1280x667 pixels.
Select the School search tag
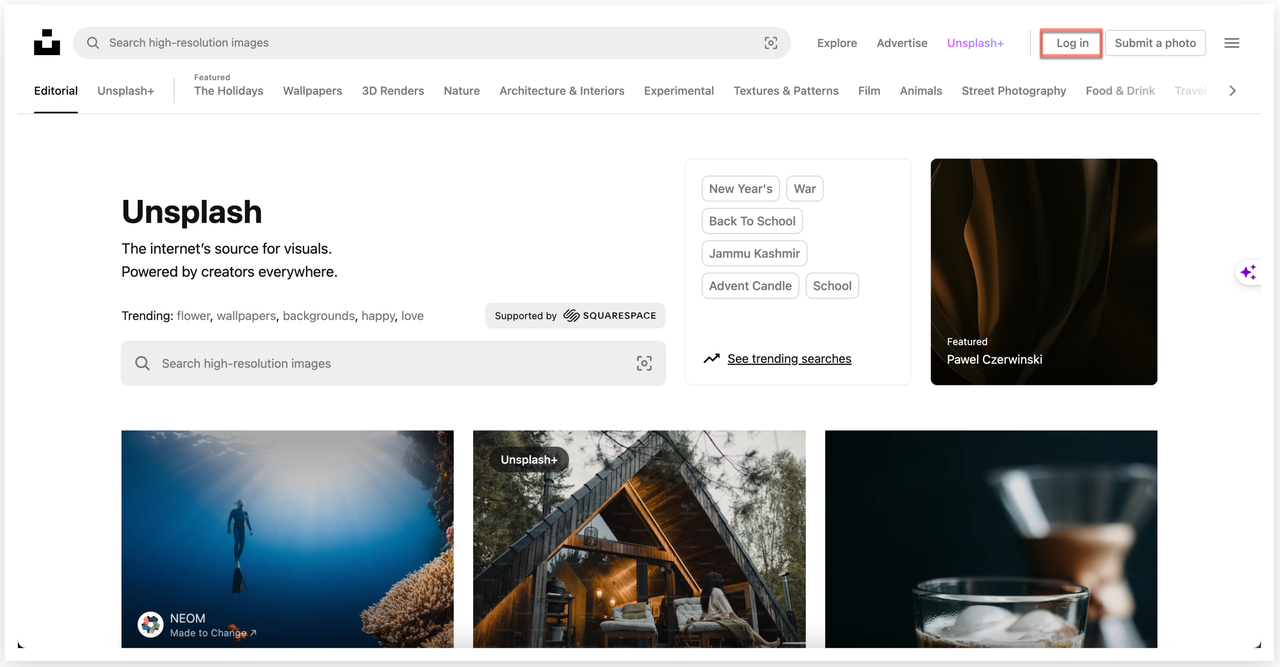coord(832,286)
